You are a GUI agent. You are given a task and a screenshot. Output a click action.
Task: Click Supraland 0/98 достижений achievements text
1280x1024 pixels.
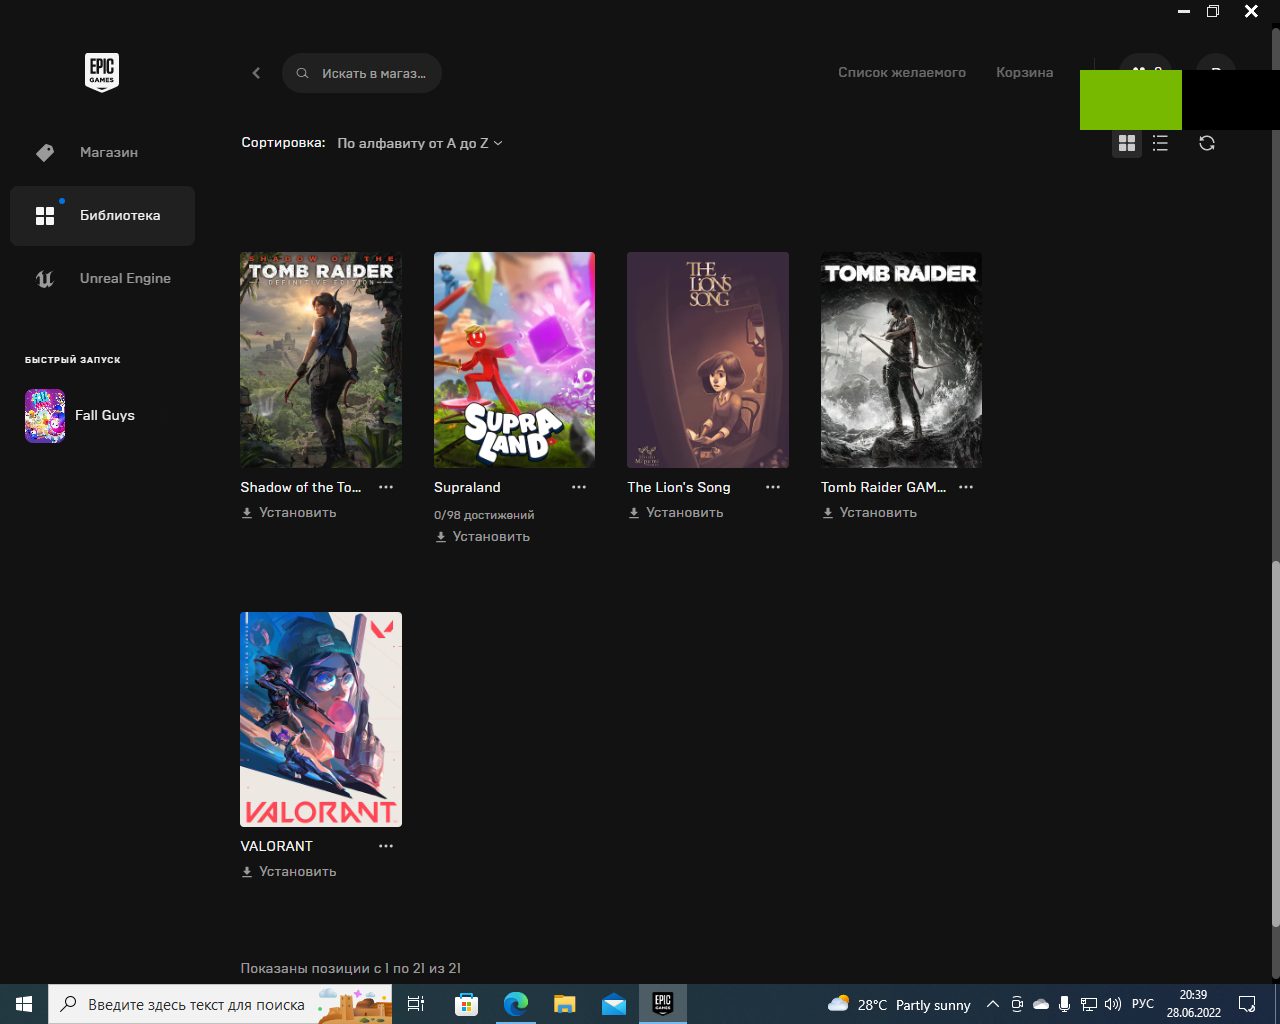click(x=484, y=515)
